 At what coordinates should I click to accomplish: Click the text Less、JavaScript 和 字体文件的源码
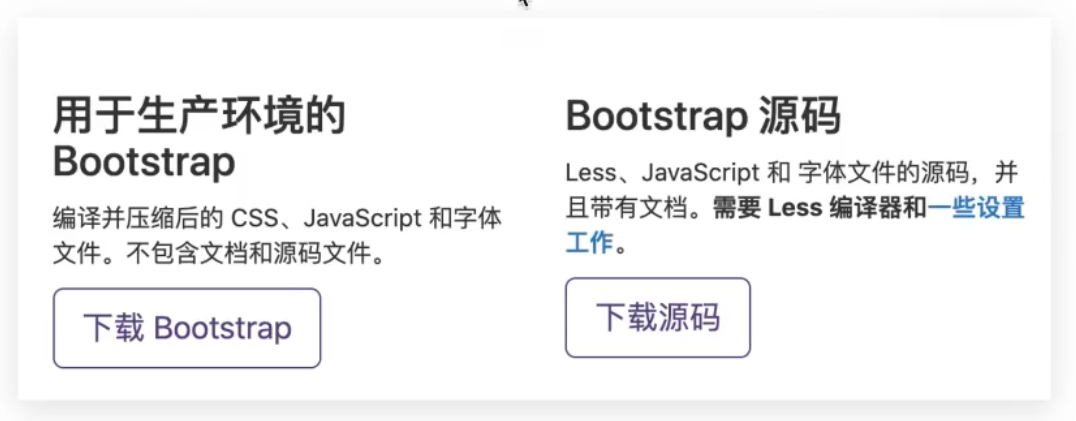point(768,173)
